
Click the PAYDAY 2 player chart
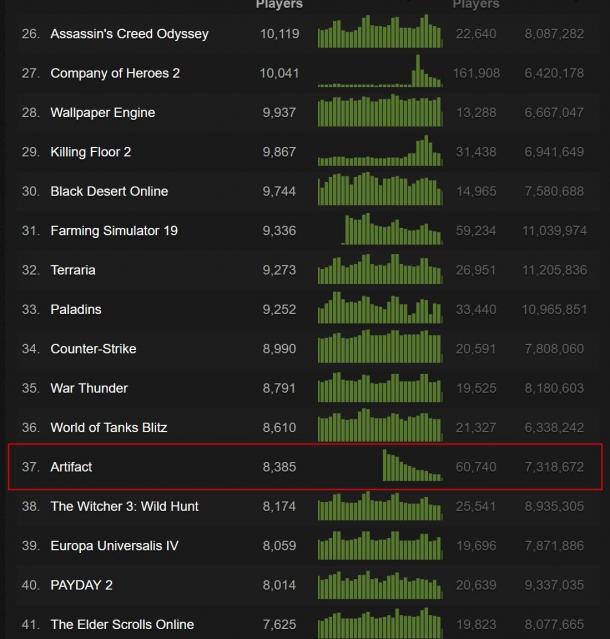(x=380, y=584)
